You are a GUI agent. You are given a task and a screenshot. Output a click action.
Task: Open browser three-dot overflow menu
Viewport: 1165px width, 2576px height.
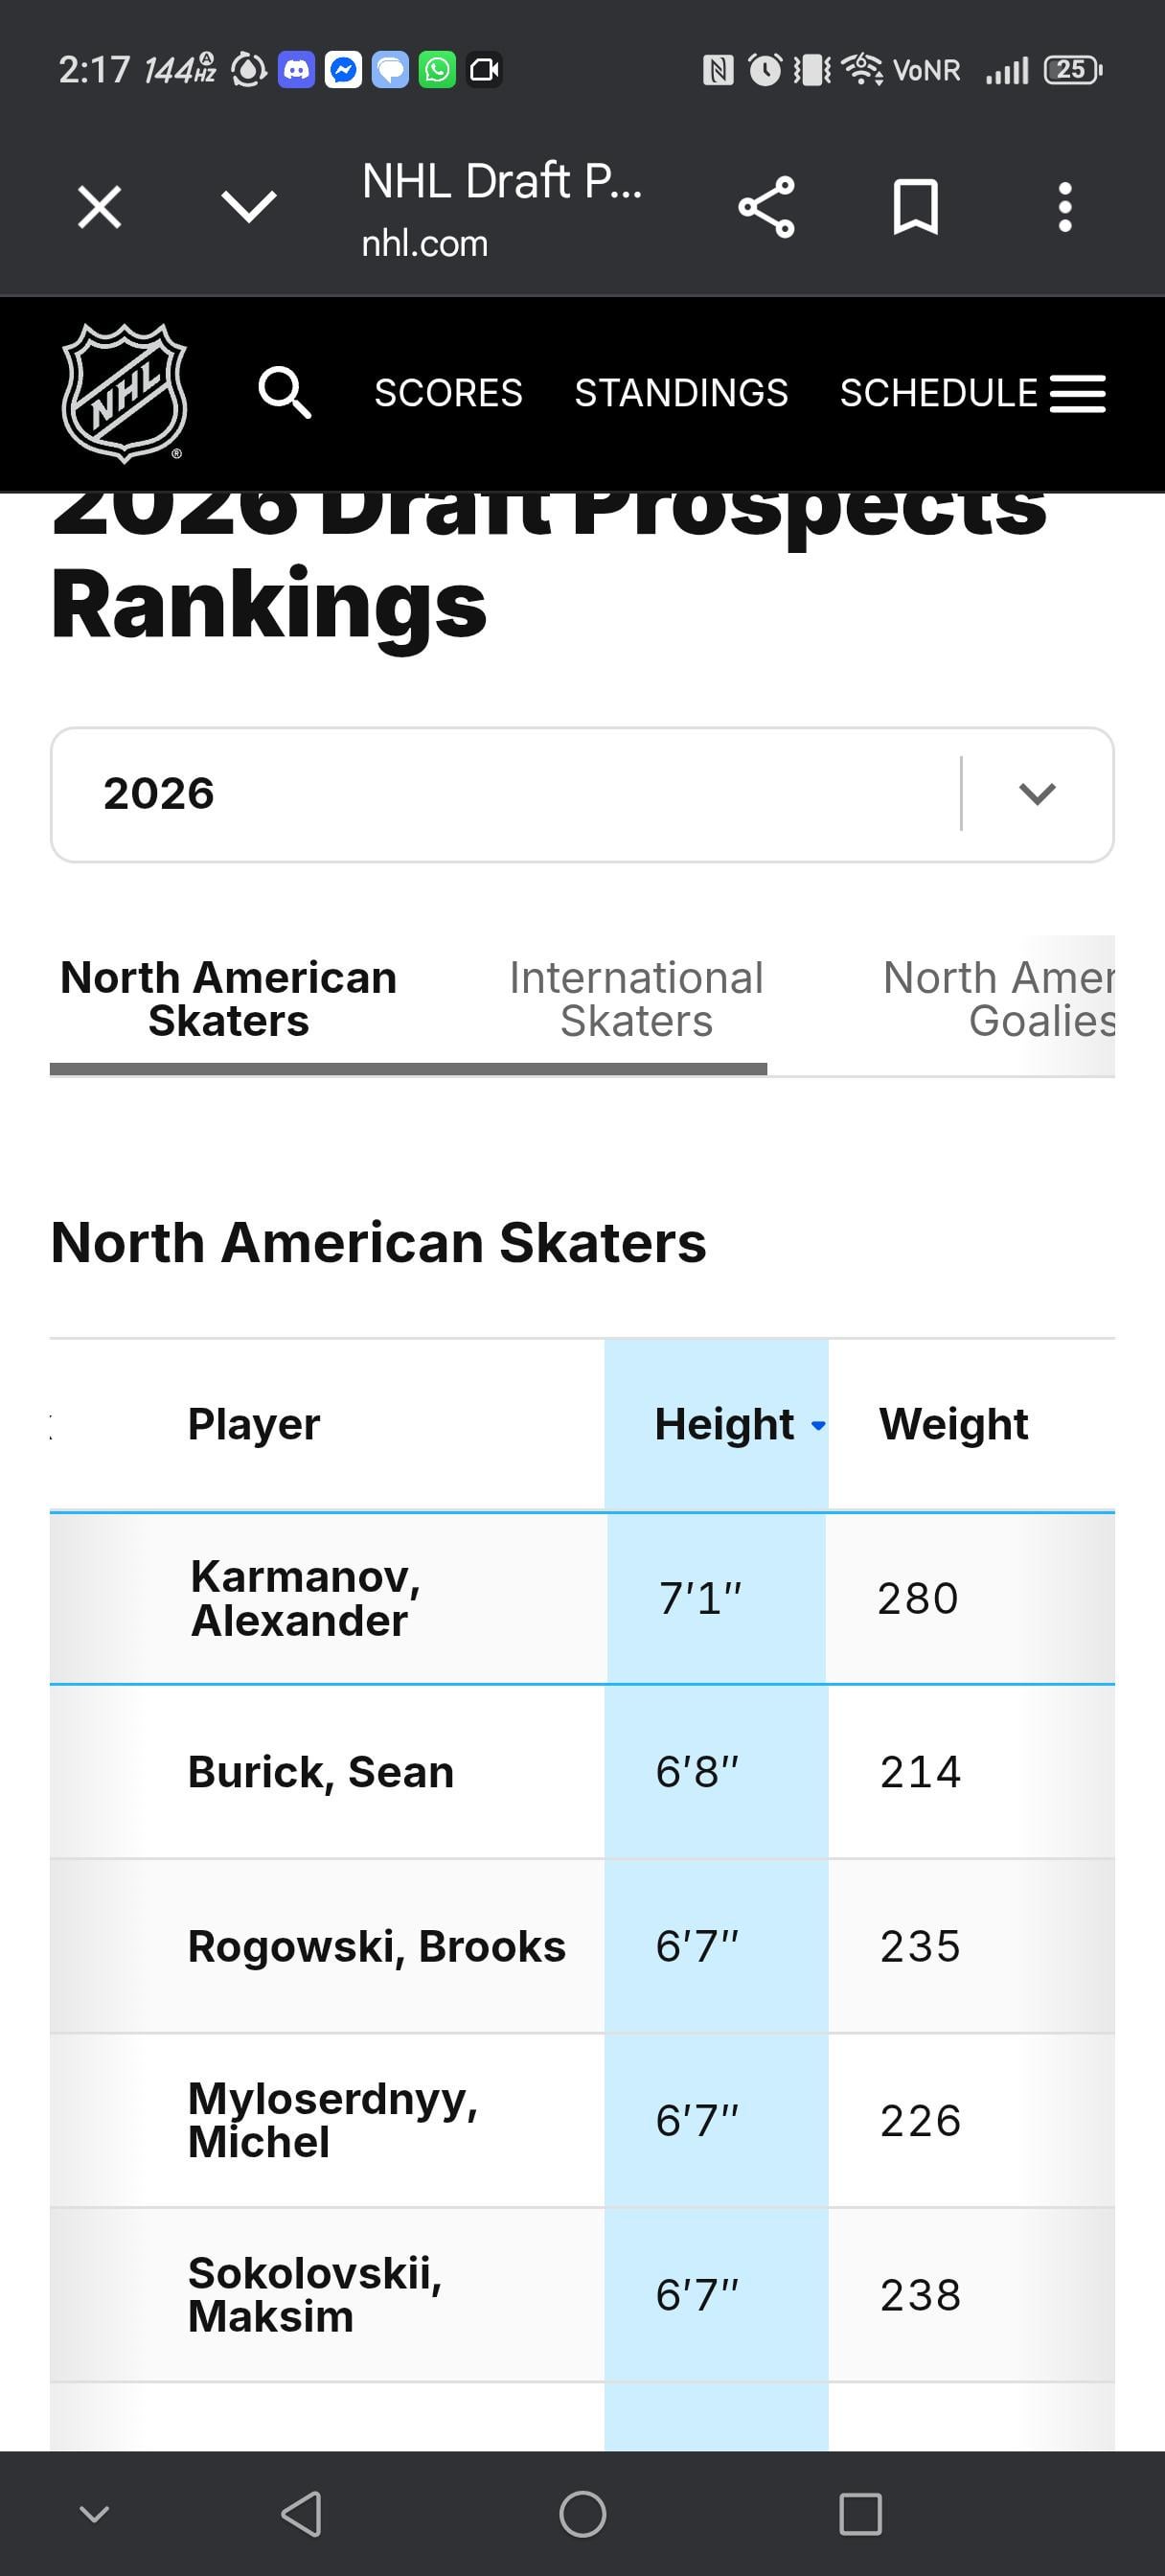1065,208
